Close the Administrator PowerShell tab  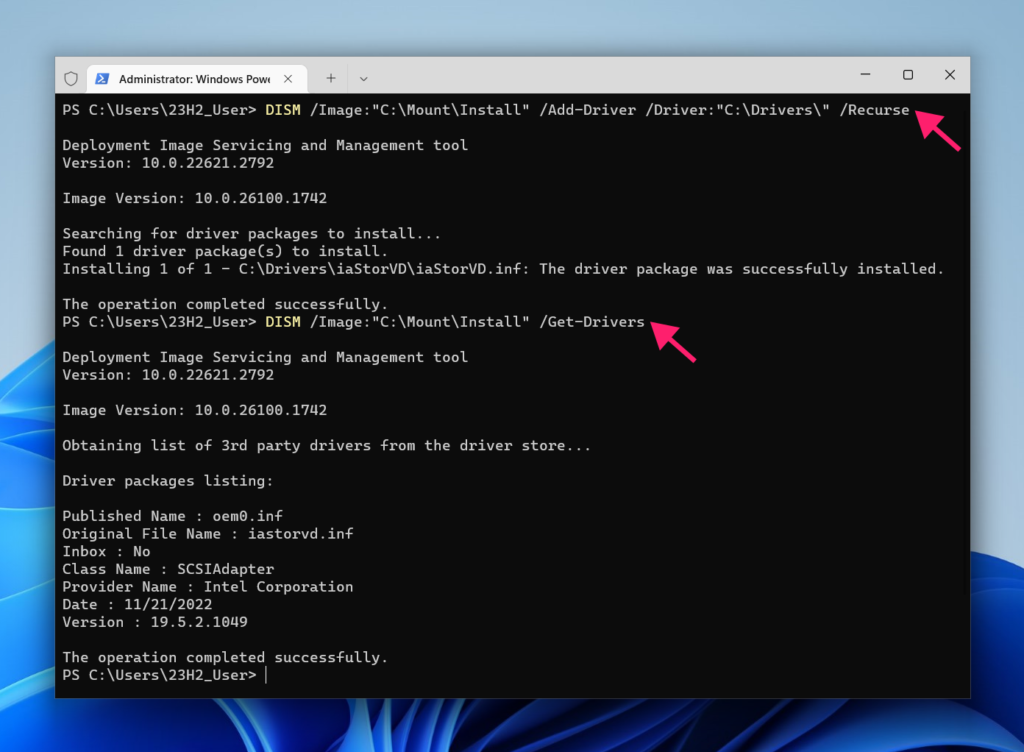click(288, 79)
